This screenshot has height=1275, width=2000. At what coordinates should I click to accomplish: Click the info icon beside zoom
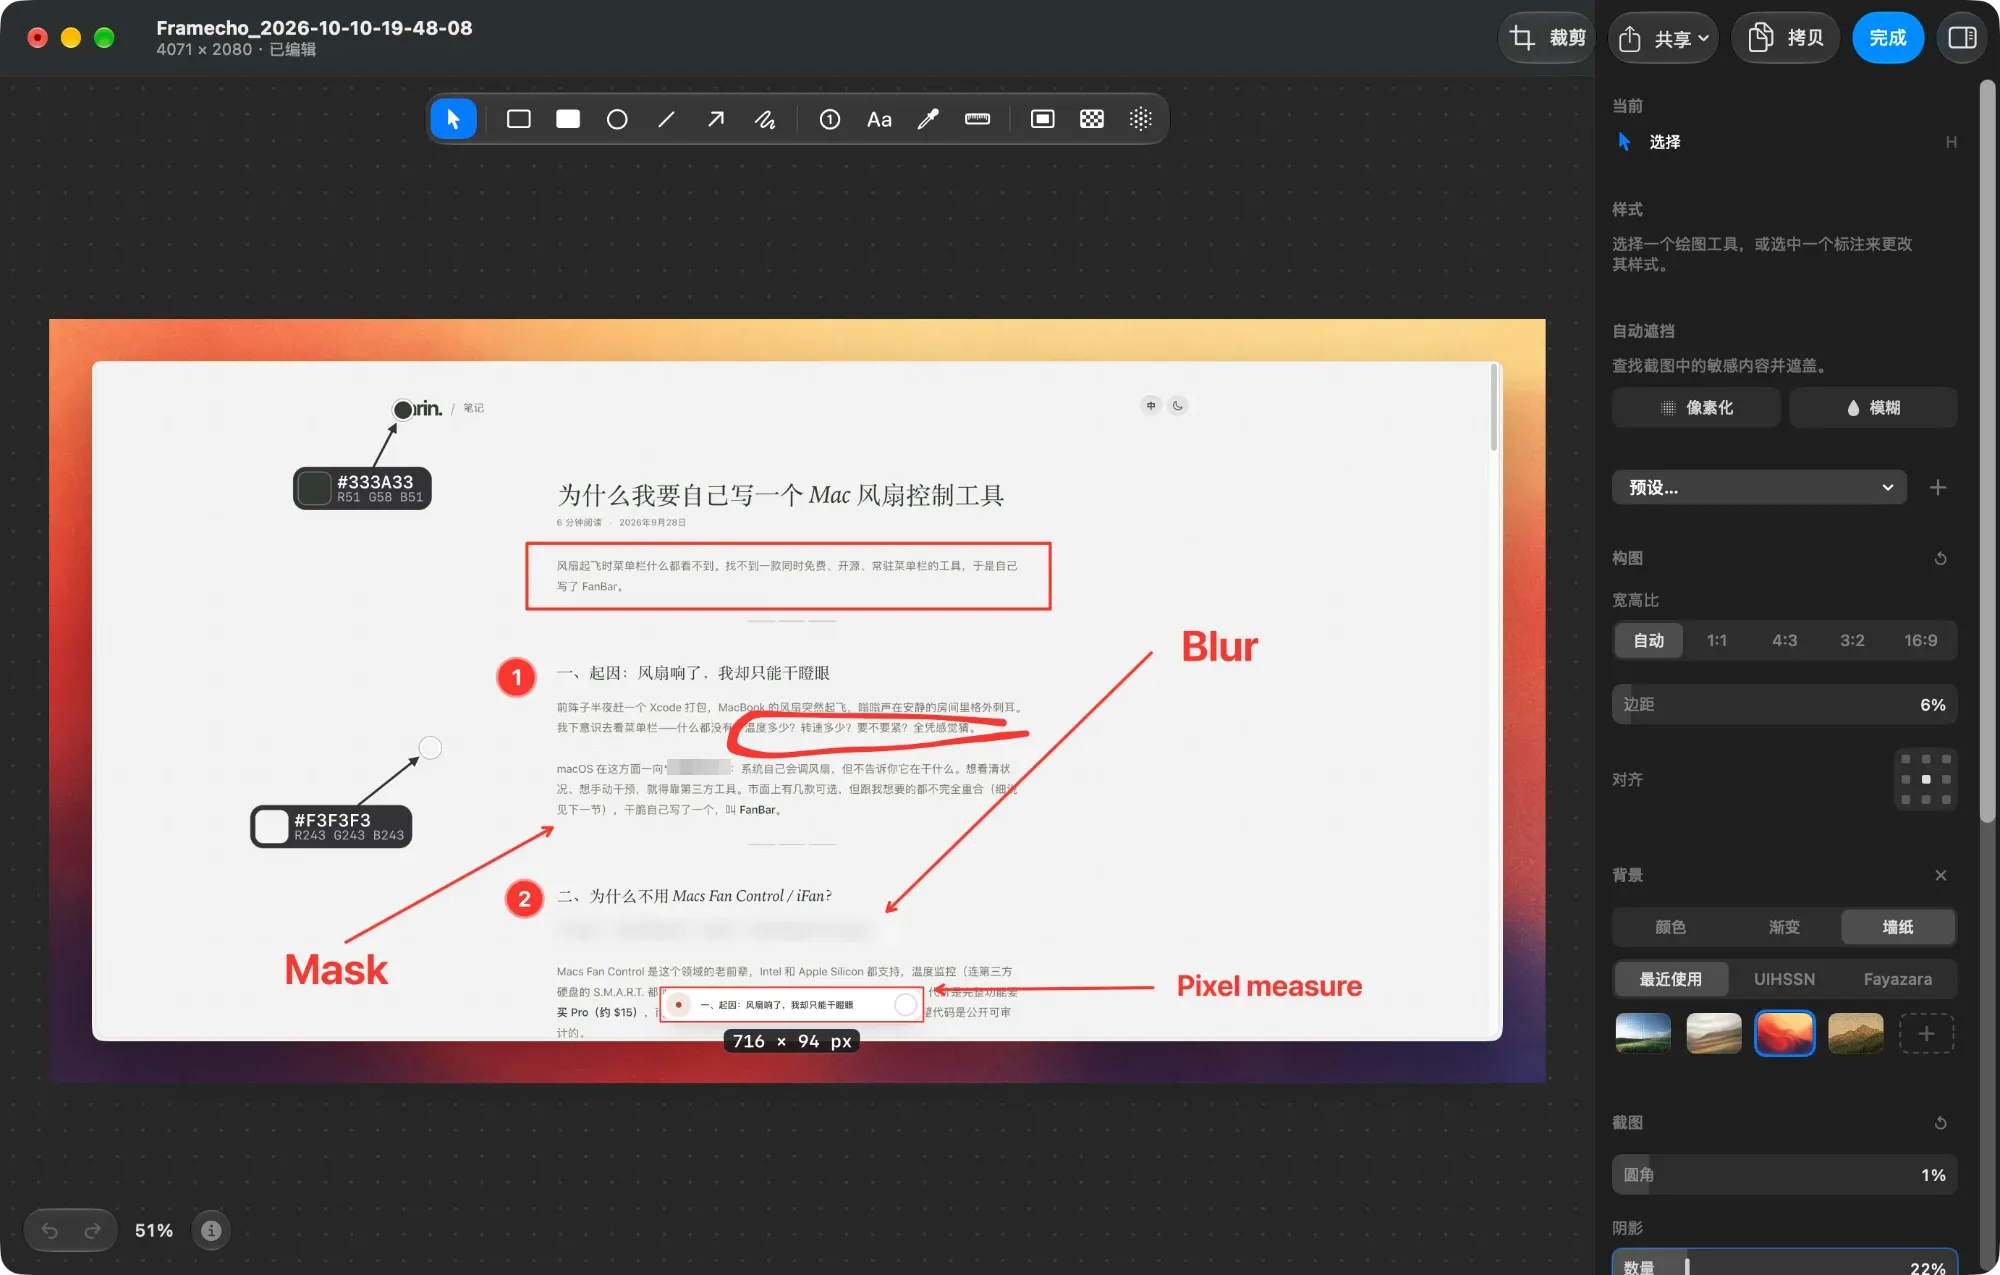[211, 1230]
